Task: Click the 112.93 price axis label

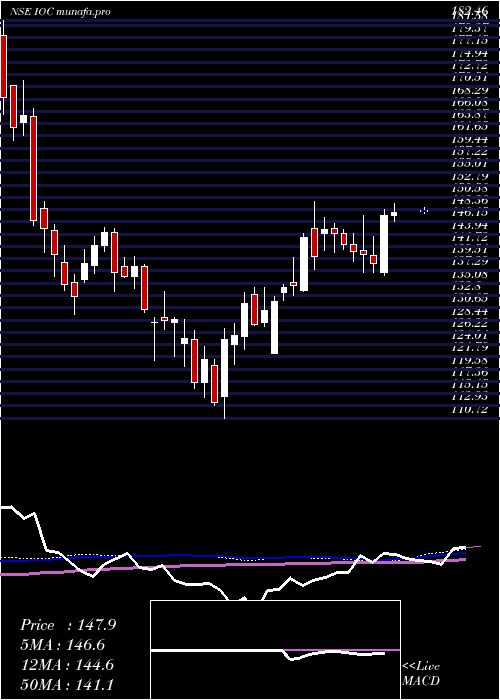Action: (x=469, y=398)
